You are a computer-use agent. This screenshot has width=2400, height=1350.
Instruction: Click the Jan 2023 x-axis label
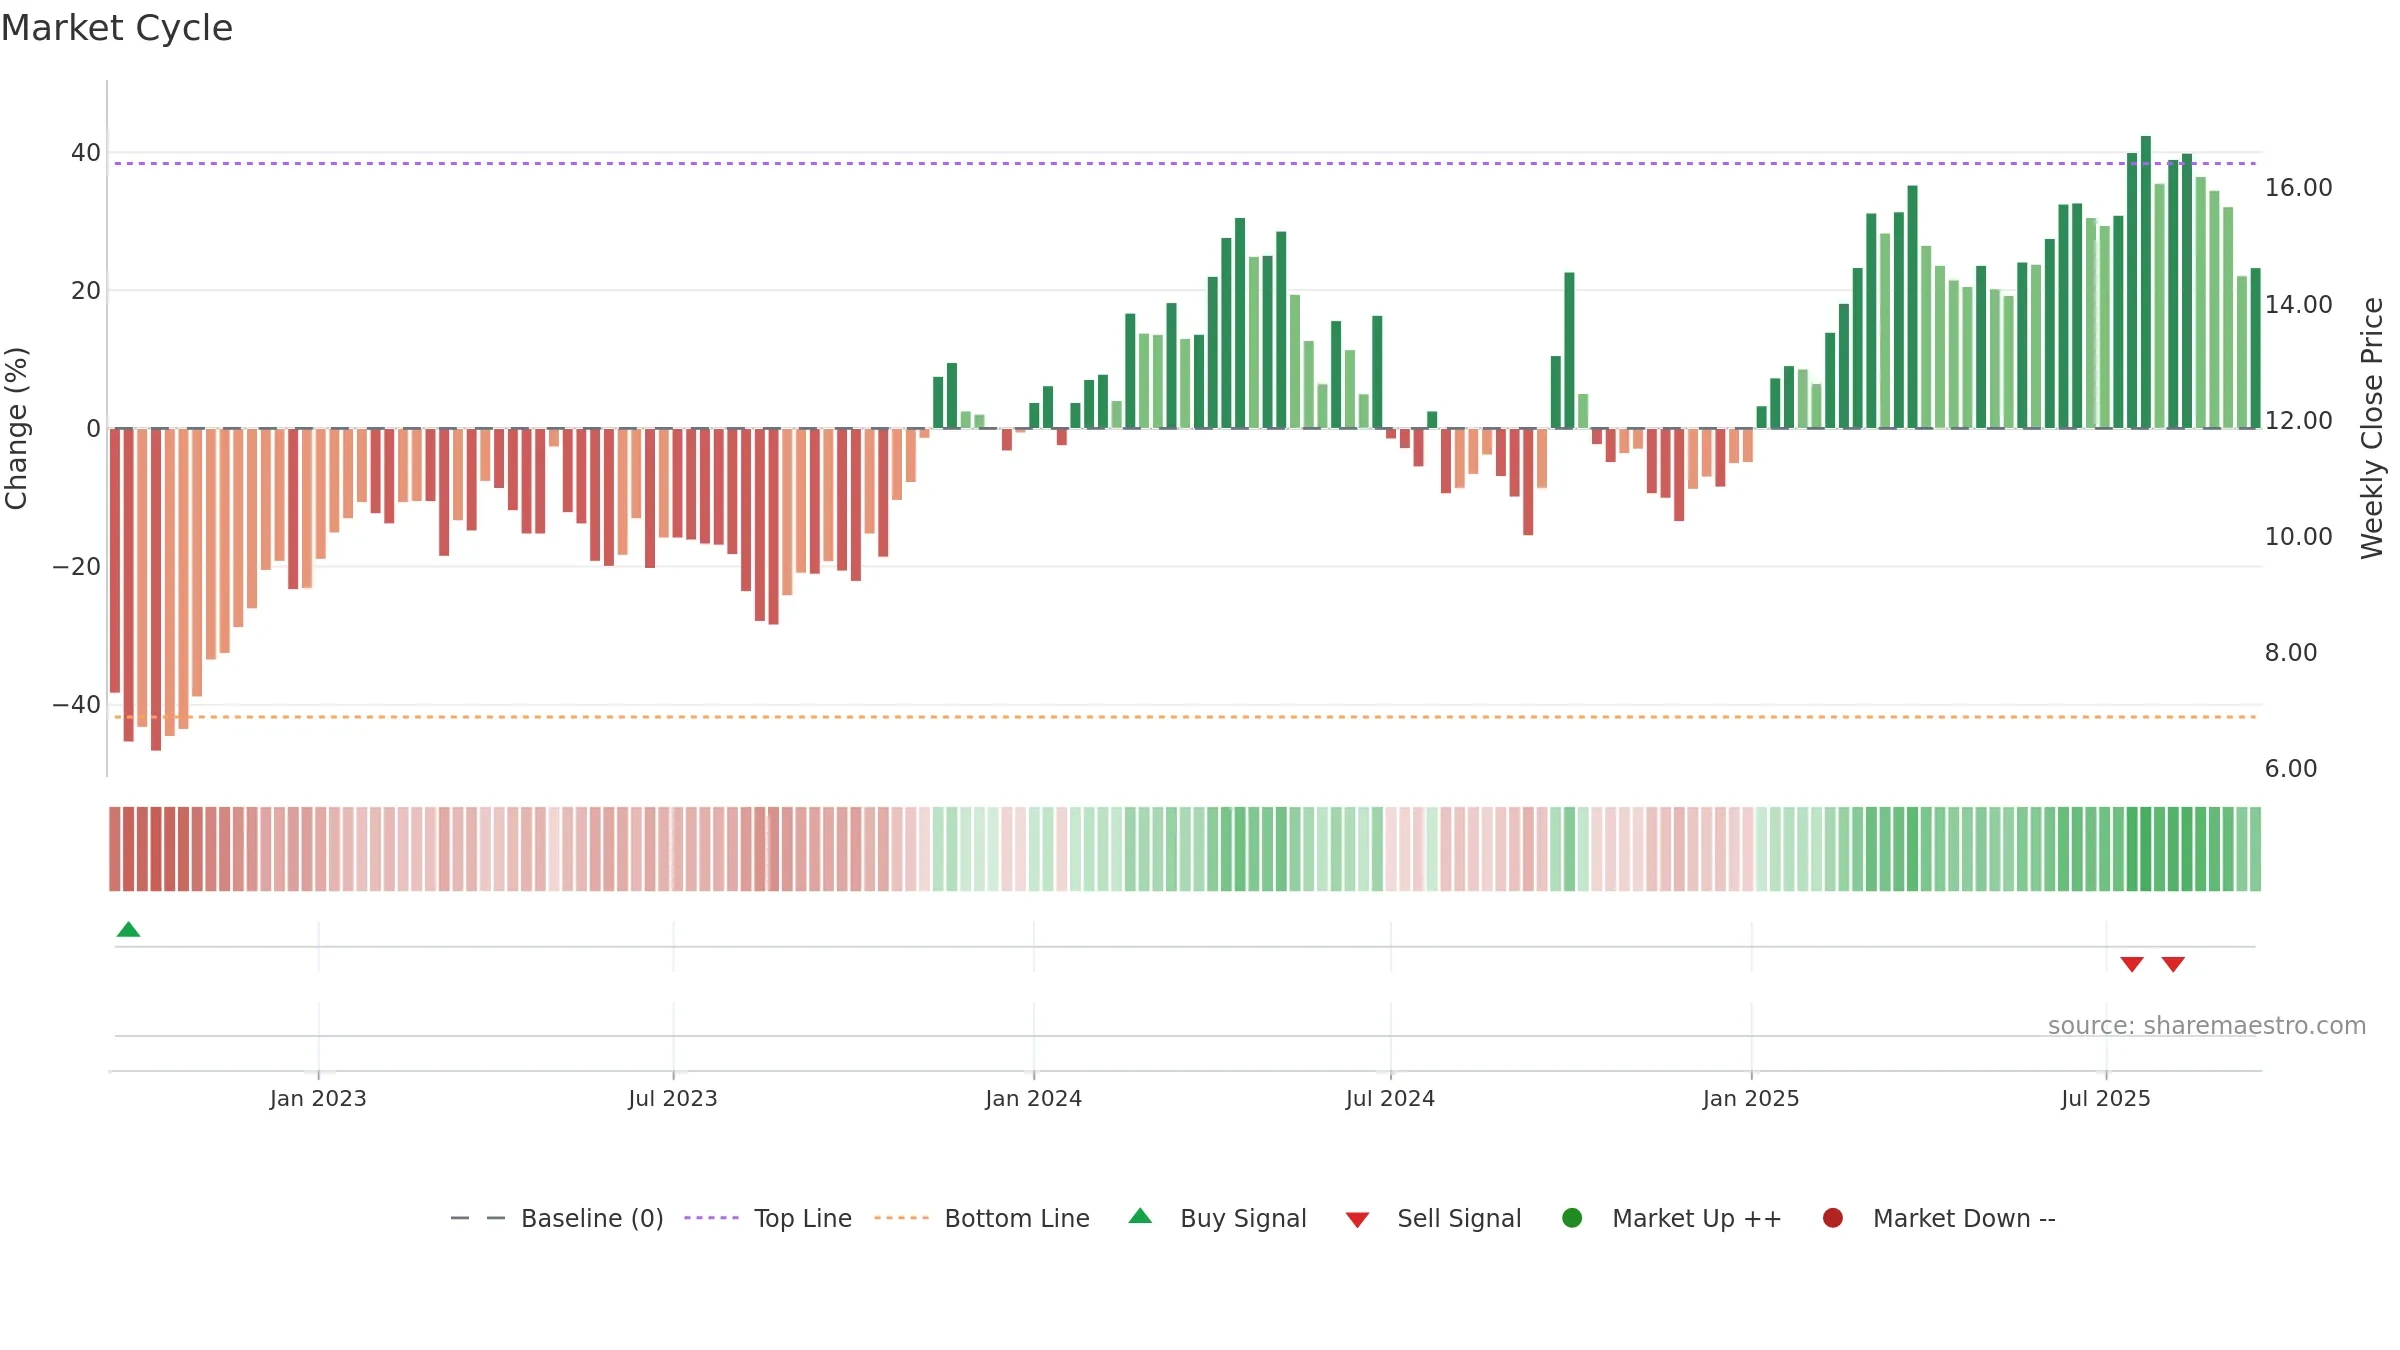point(318,1099)
